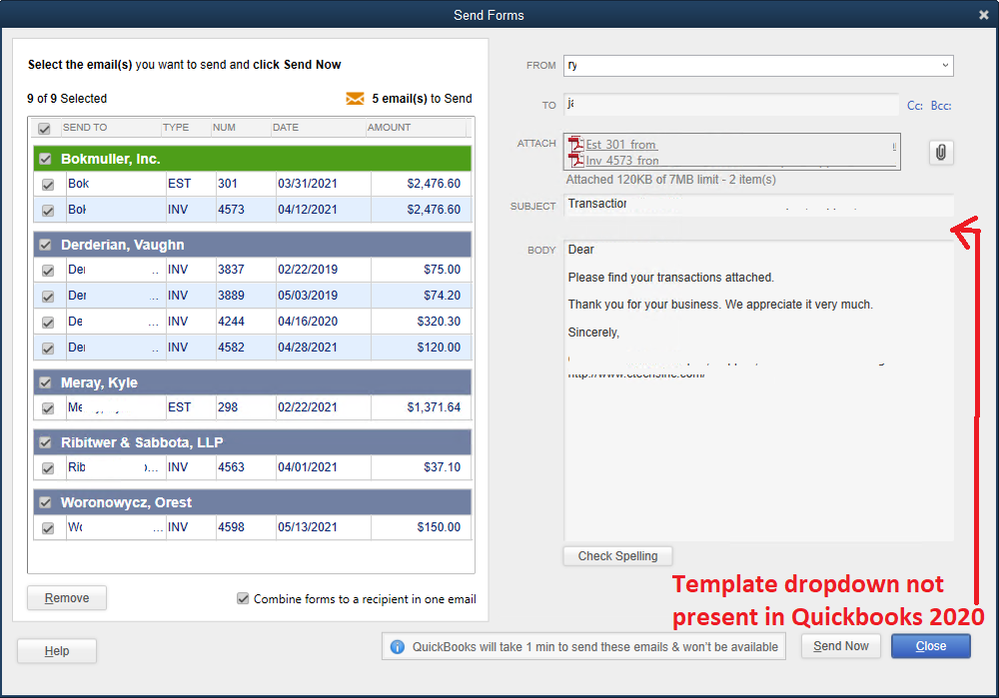Click the 04/12/2021 date cell

pyautogui.click(x=323, y=210)
